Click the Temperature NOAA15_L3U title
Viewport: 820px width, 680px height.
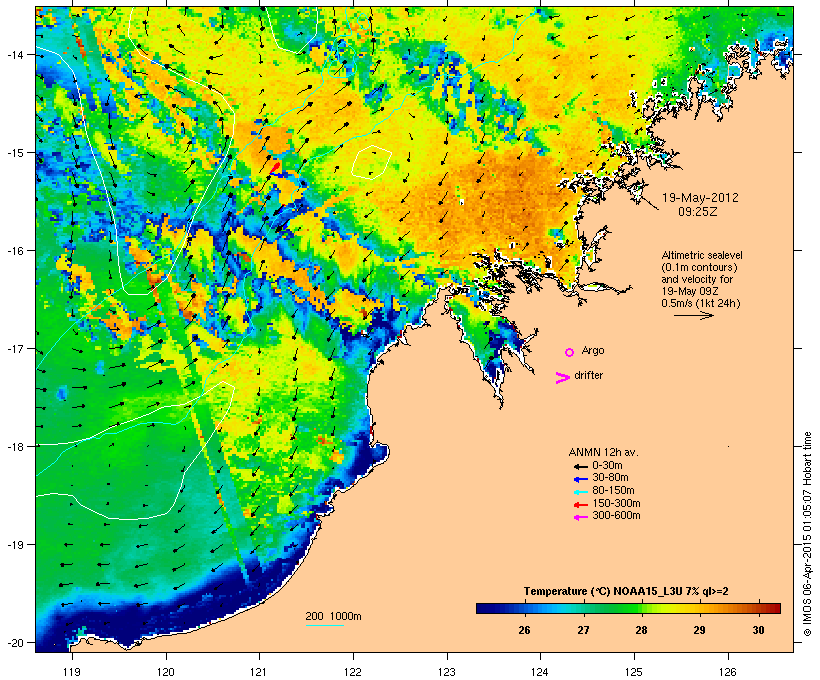point(626,592)
